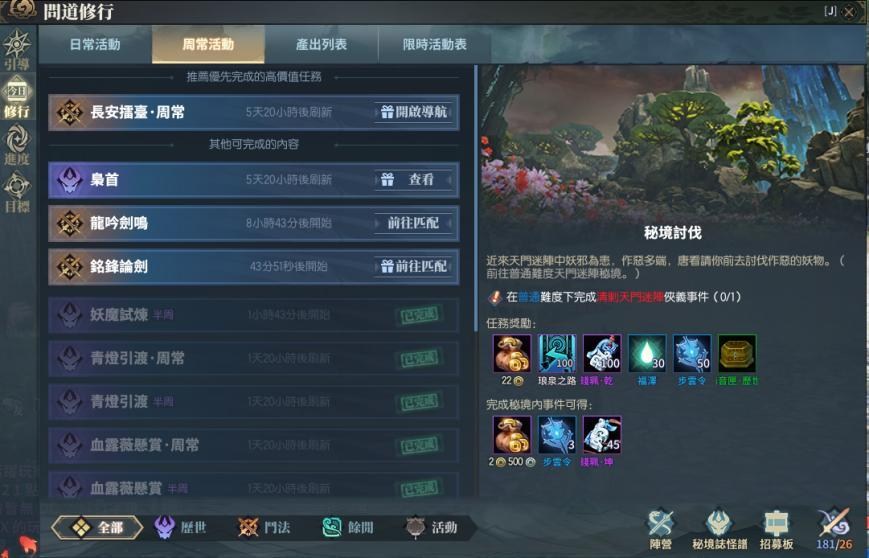Switch to the 產出列表 tab

321,44
